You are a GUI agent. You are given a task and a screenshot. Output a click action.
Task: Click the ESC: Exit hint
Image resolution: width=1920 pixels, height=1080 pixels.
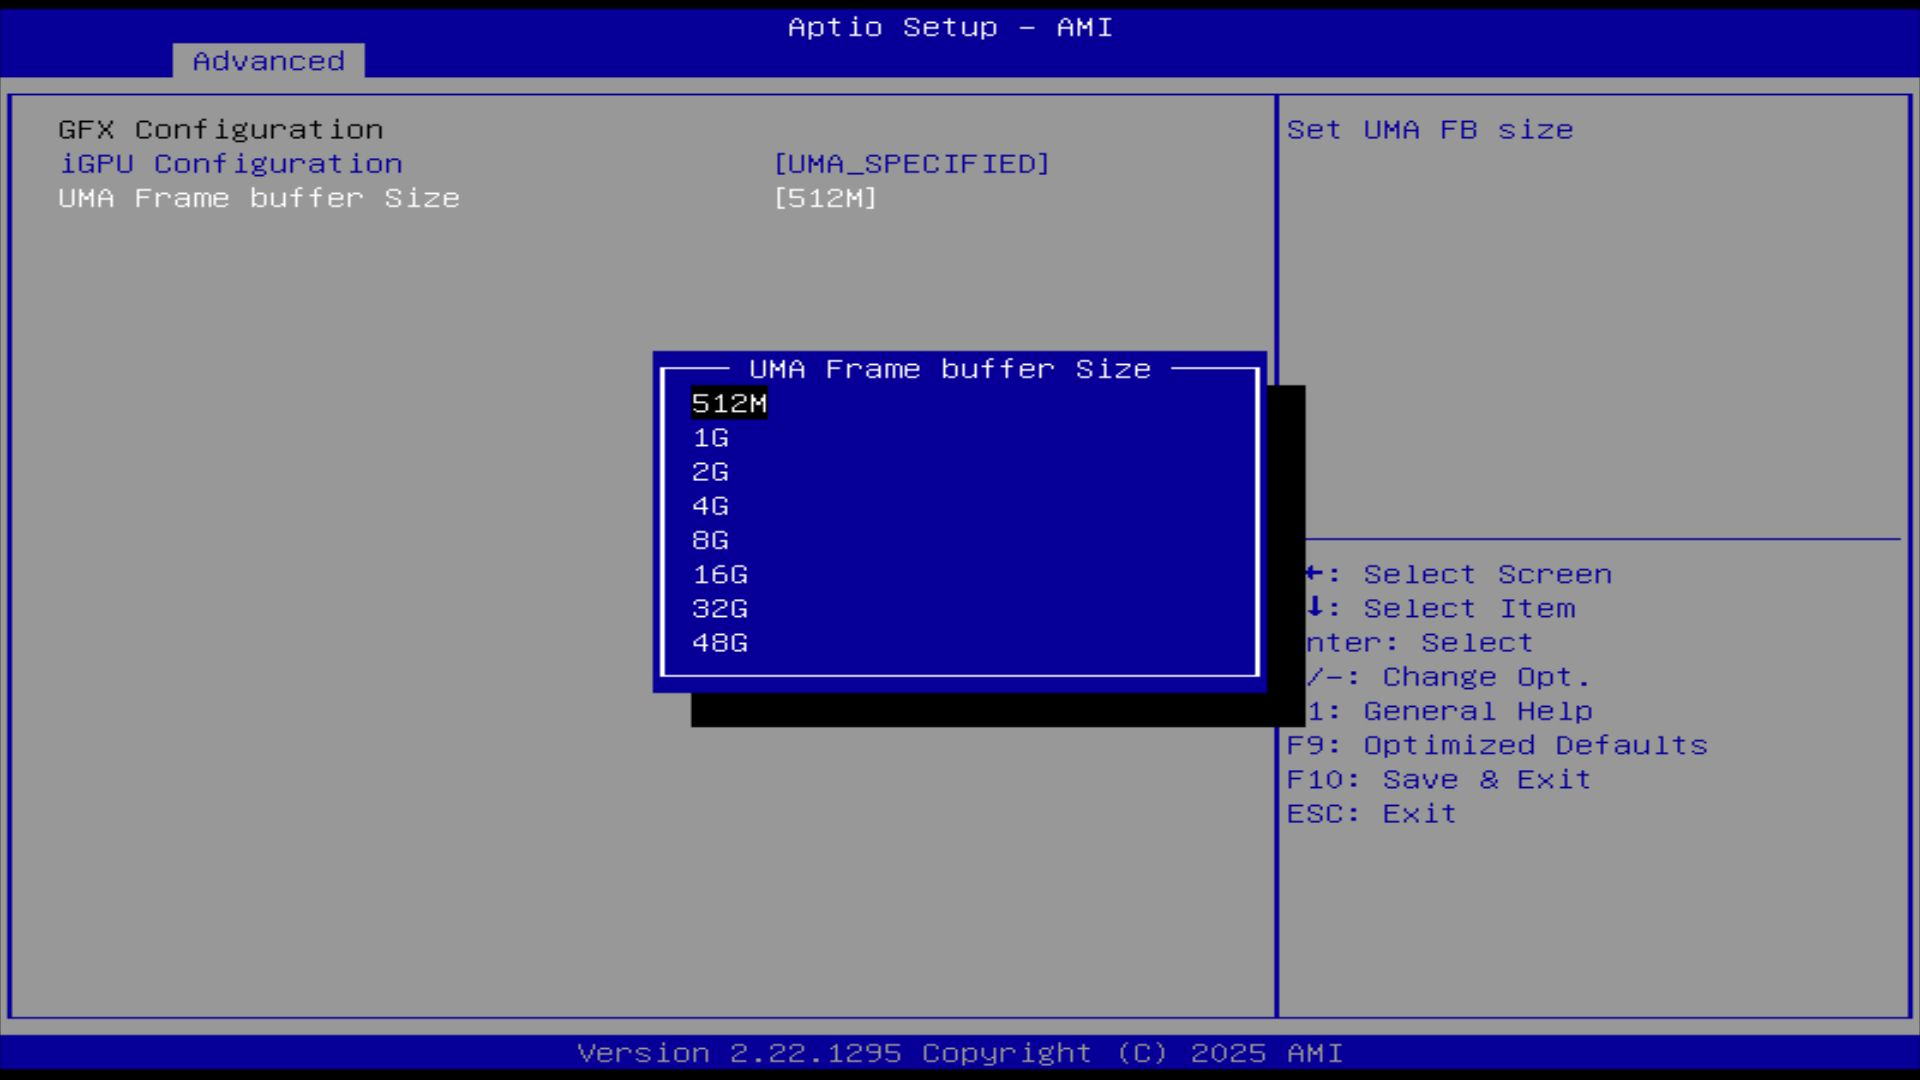click(x=1371, y=814)
